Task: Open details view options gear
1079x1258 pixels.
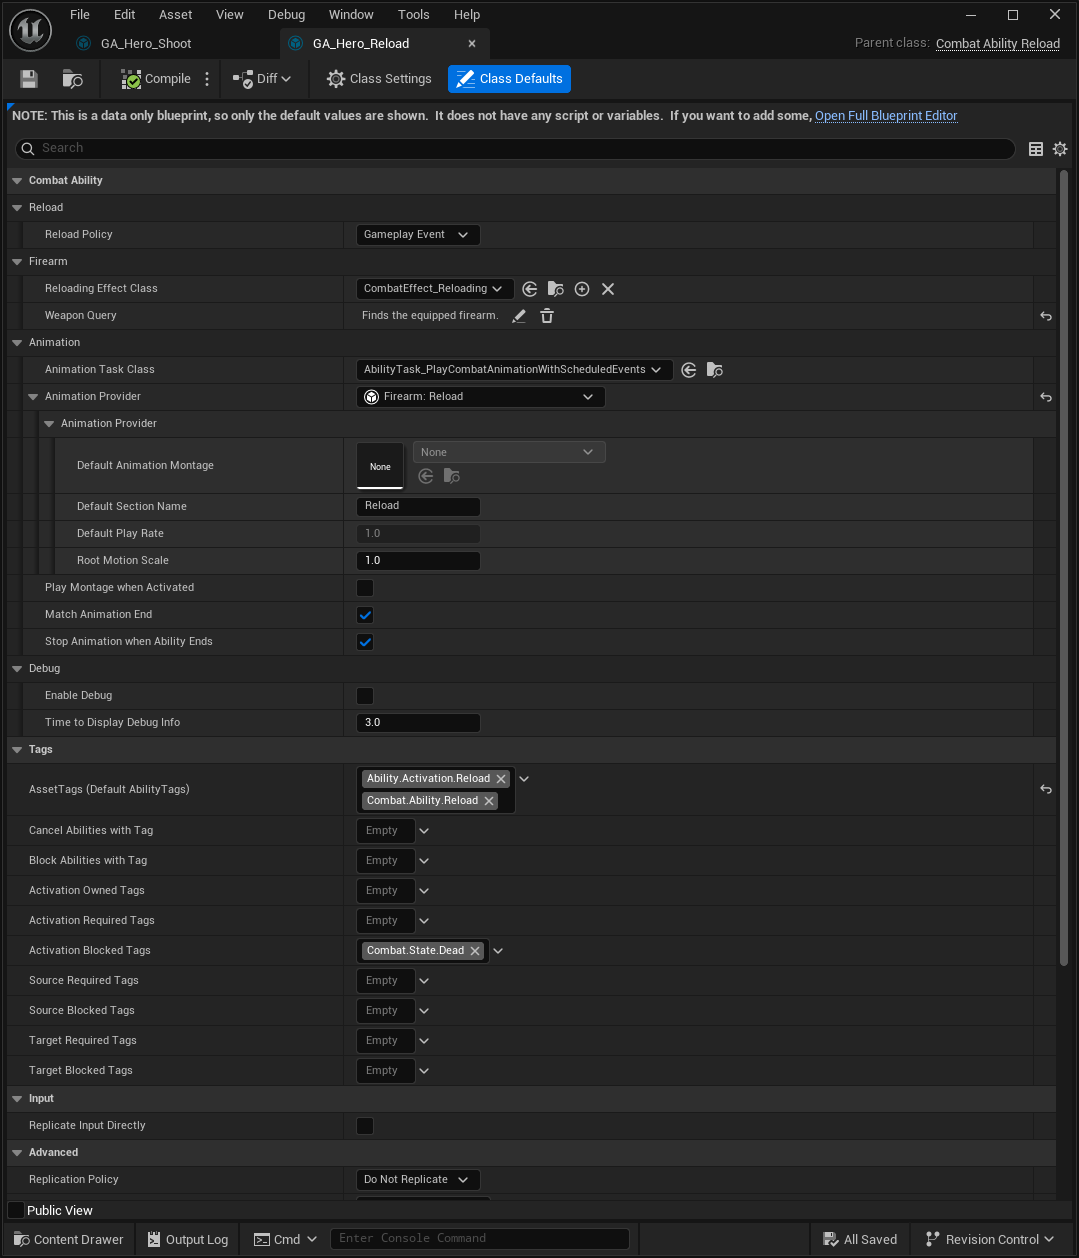Action: click(1060, 149)
